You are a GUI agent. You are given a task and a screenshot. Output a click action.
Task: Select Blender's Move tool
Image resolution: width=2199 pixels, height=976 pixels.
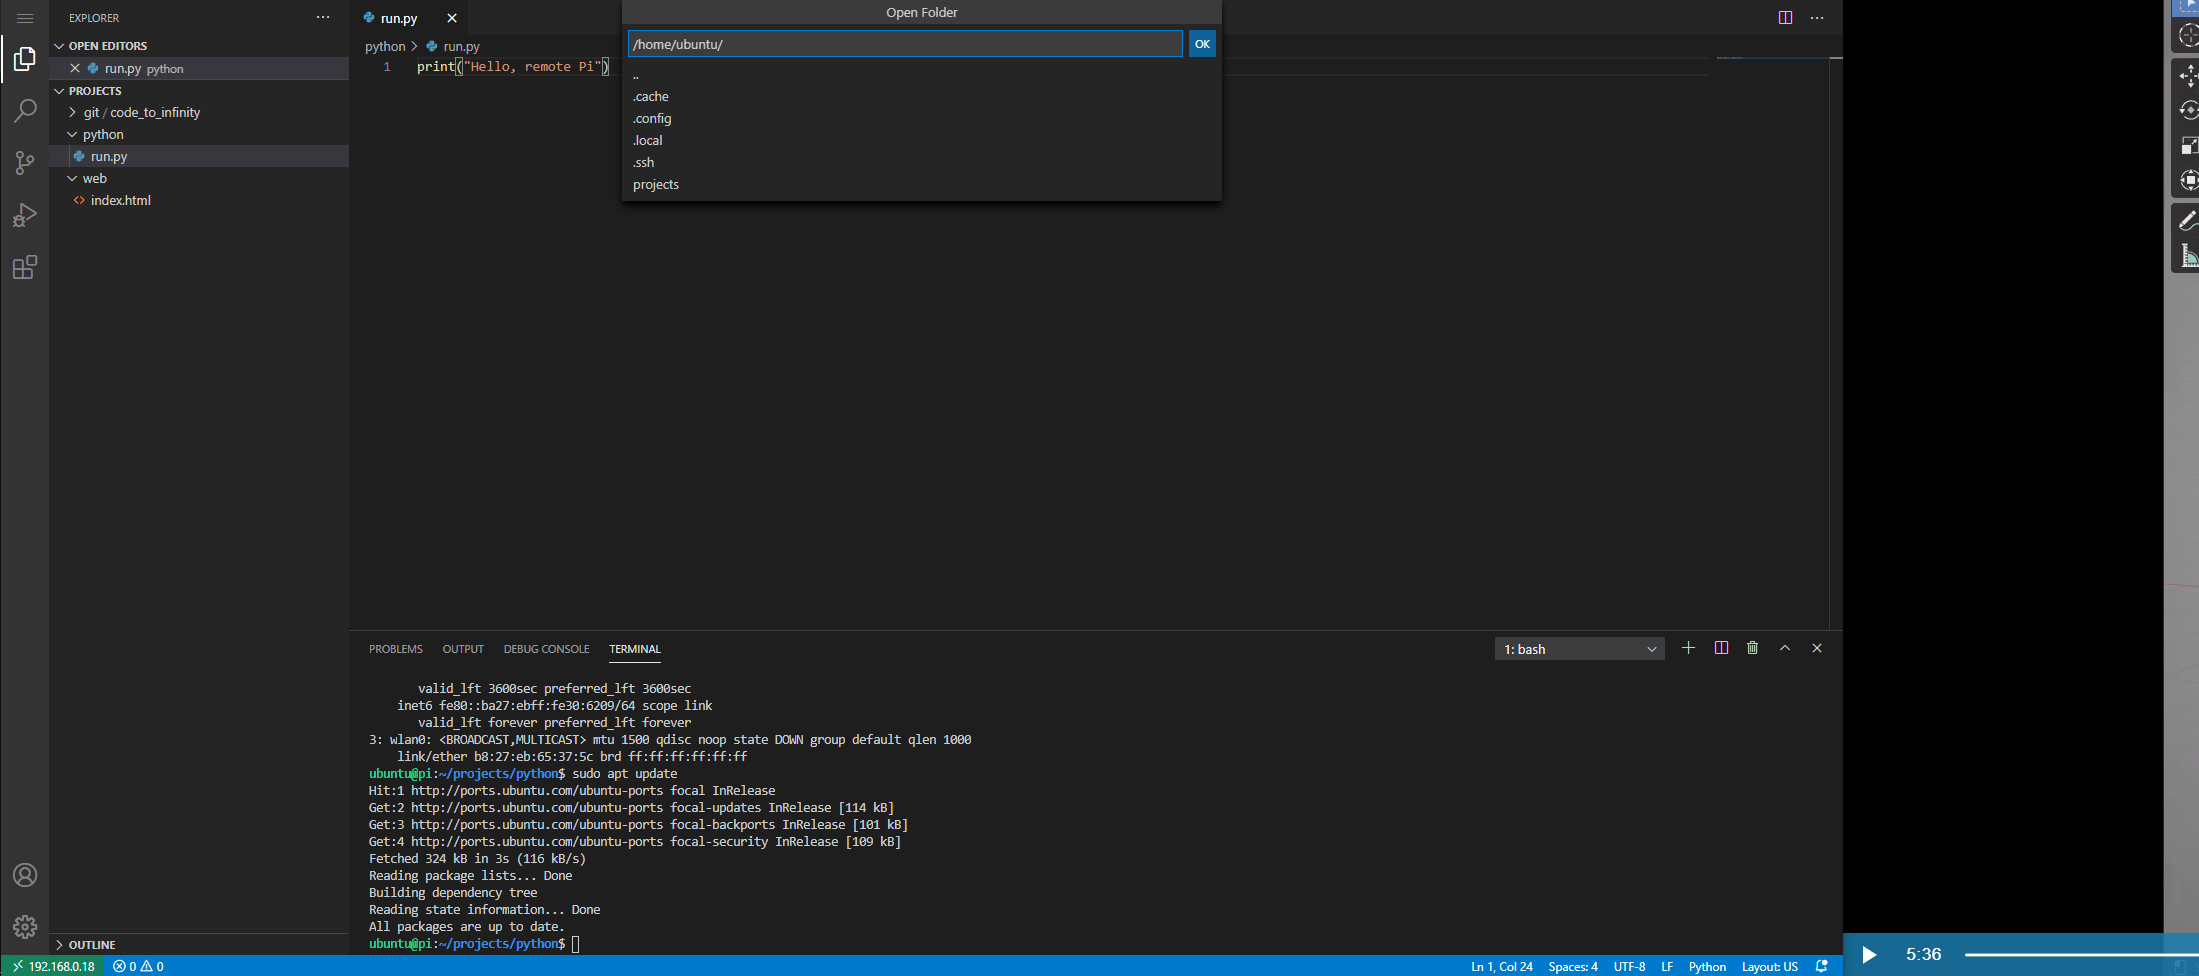(2188, 75)
